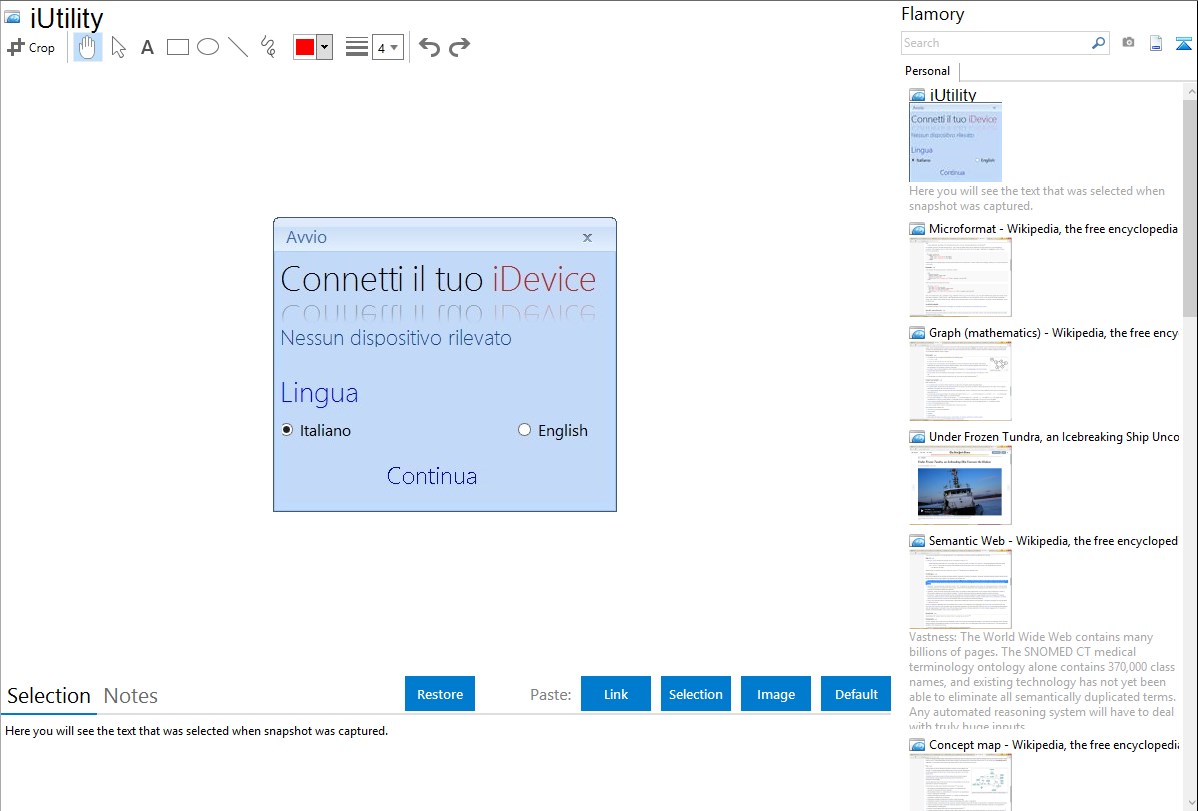Switch to the Selection tab
This screenshot has width=1198, height=811.
pyautogui.click(x=49, y=696)
